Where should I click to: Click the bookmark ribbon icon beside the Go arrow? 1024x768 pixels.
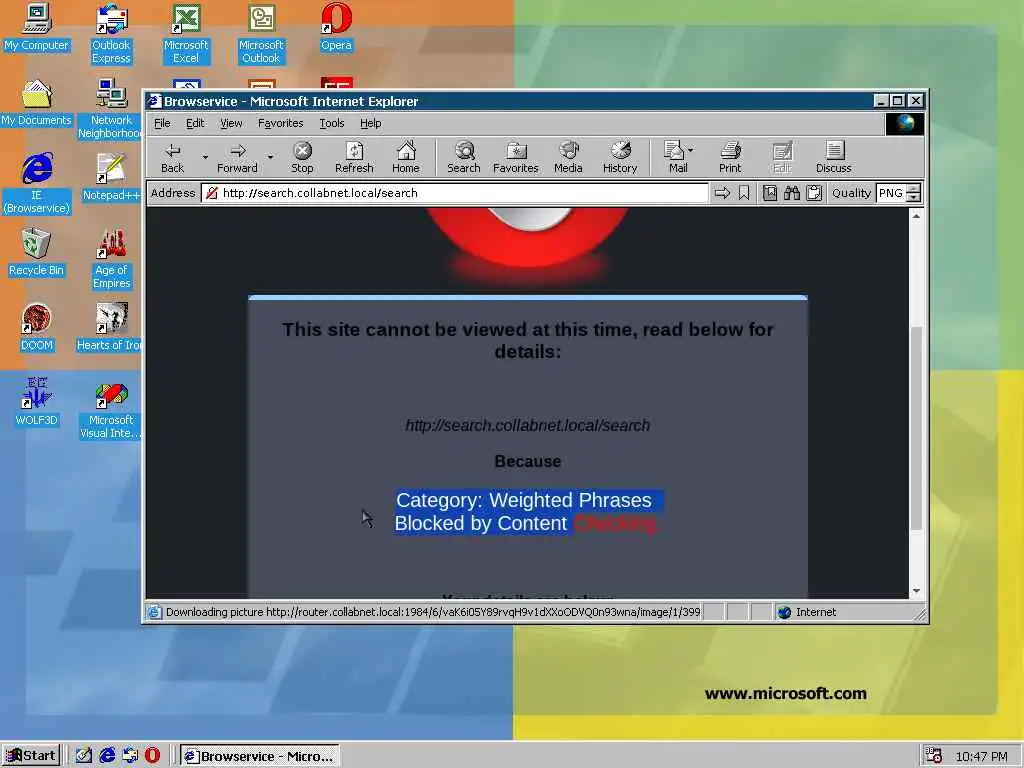tap(744, 193)
